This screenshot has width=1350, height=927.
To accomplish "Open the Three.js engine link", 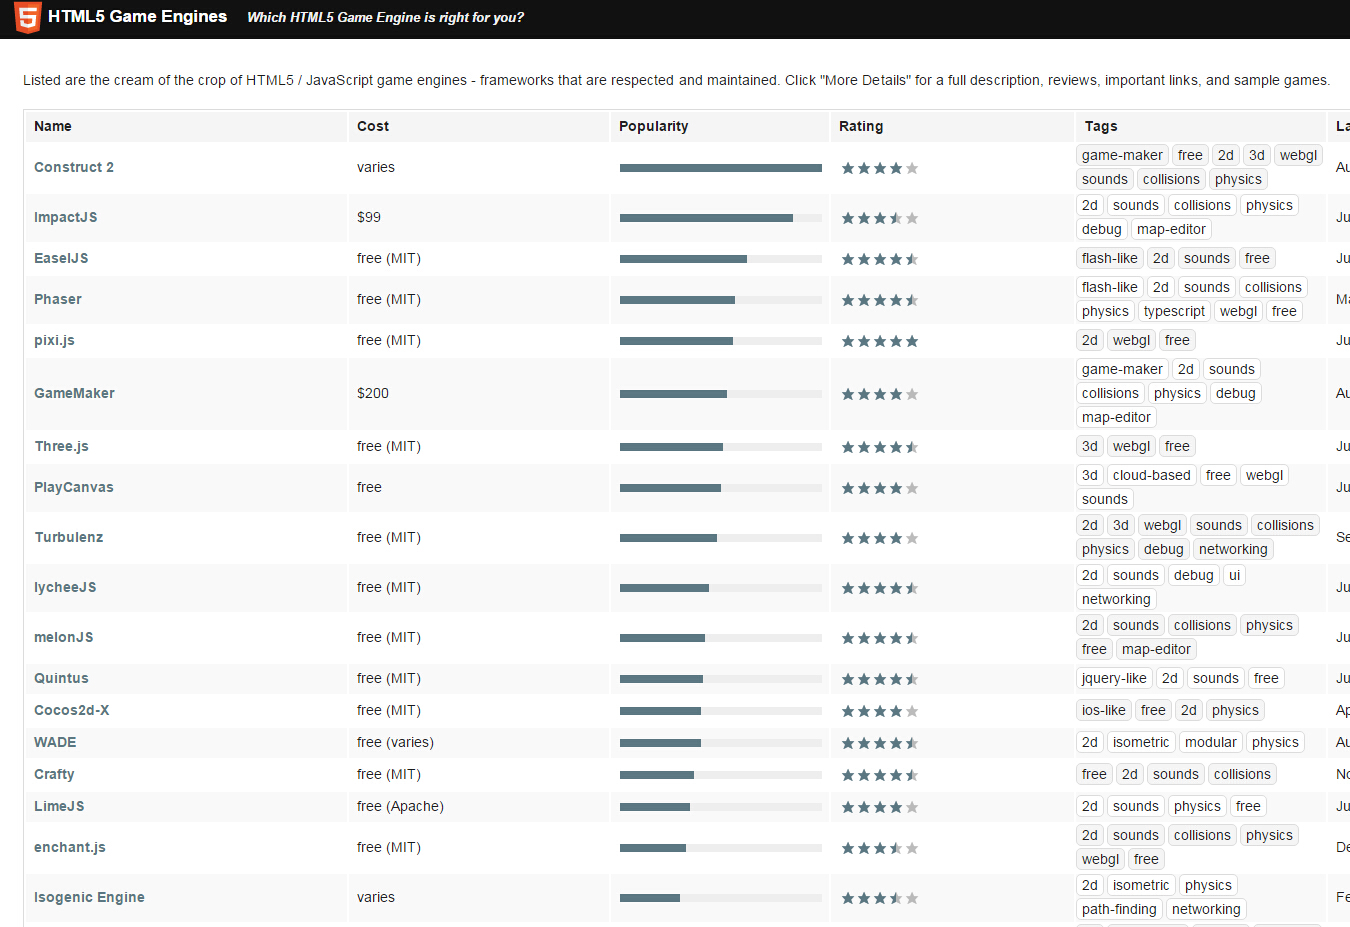I will tap(61, 446).
